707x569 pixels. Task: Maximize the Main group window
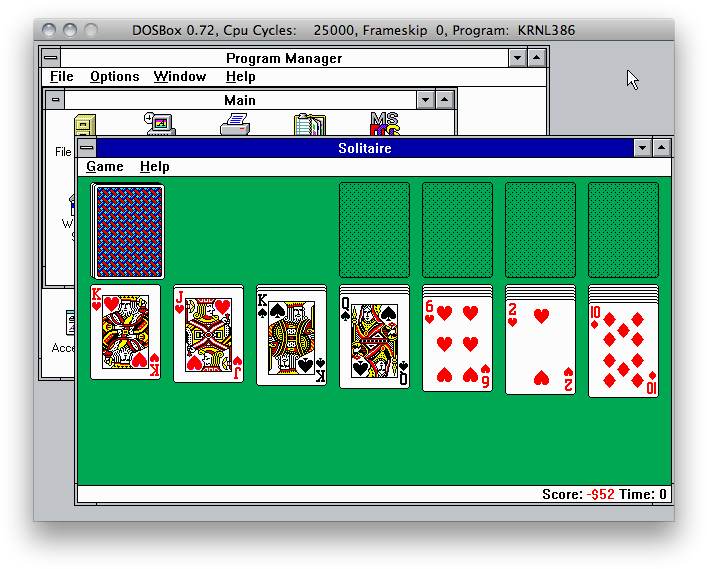445,100
